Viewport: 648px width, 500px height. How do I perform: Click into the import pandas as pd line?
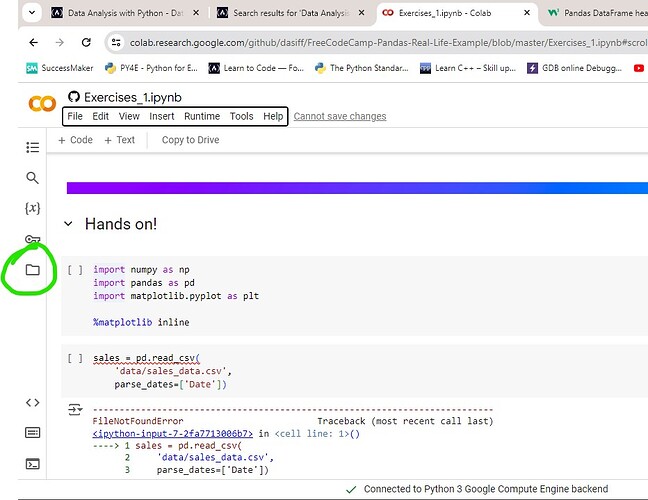144,283
